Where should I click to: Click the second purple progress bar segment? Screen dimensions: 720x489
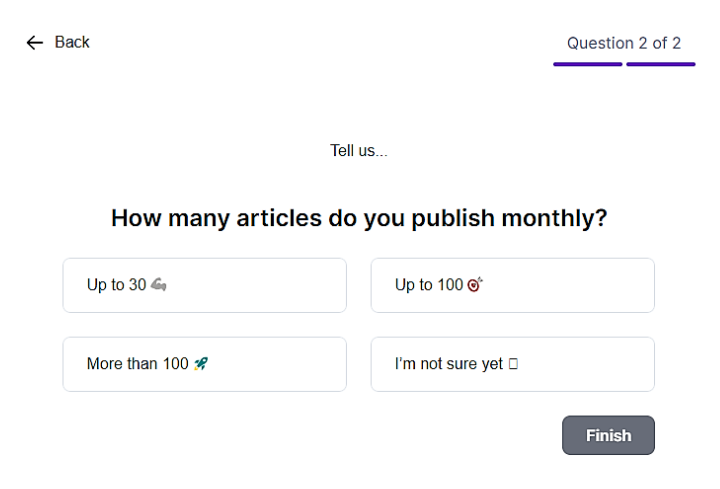coord(661,64)
